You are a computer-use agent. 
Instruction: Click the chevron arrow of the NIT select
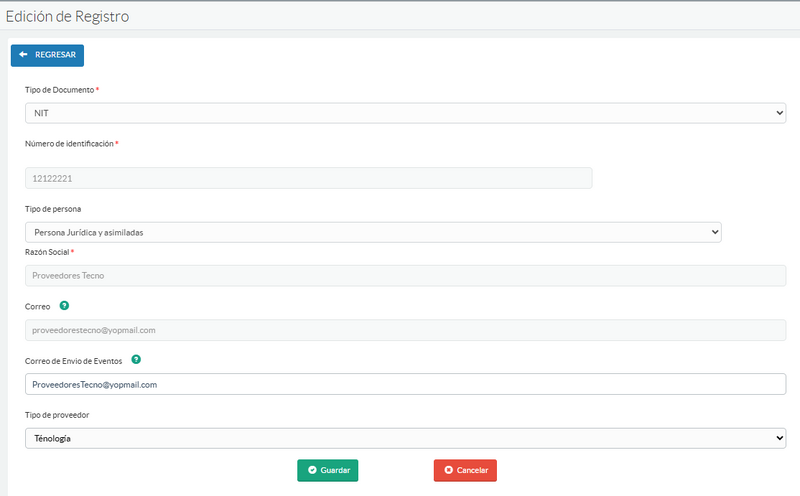coord(779,113)
